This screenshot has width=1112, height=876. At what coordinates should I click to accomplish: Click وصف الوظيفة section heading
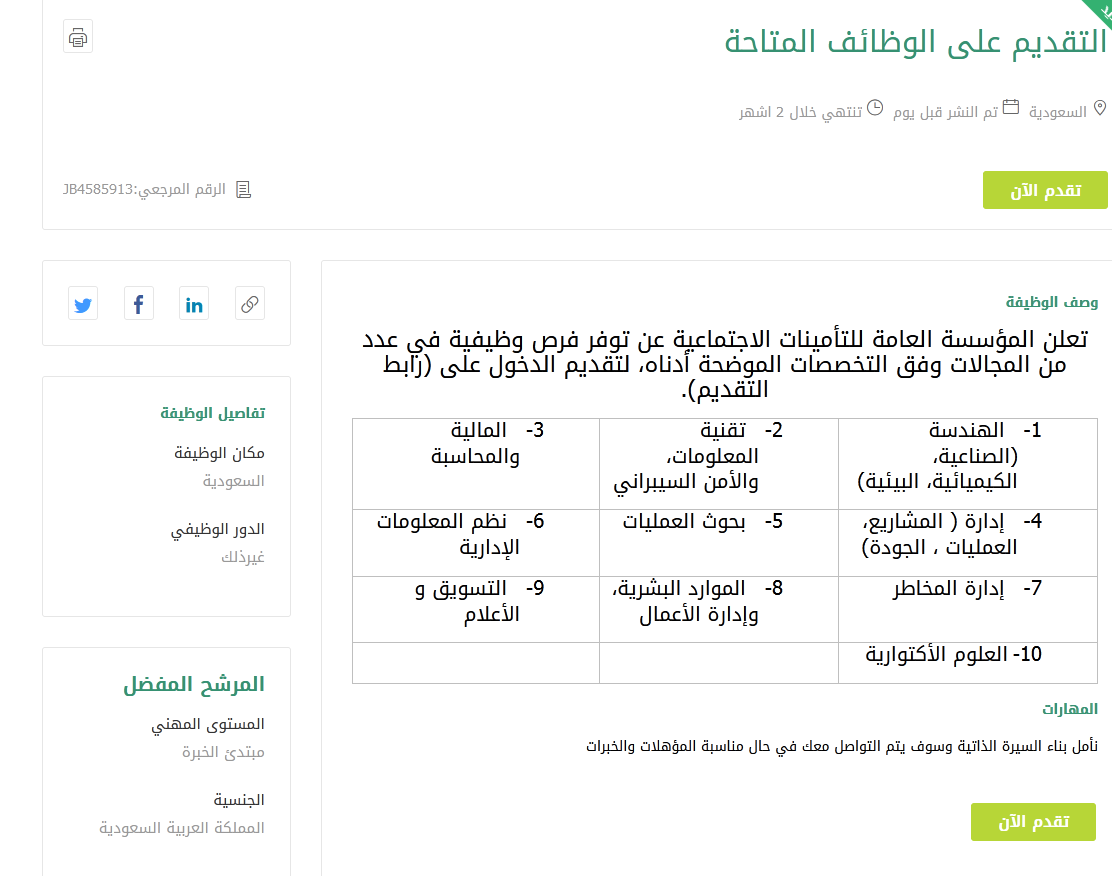[x=1052, y=302]
